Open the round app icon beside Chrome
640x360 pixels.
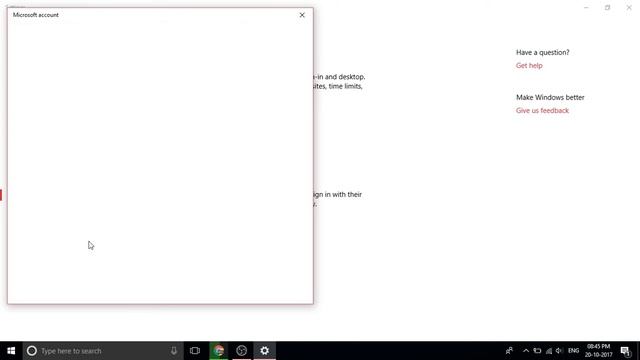242,351
